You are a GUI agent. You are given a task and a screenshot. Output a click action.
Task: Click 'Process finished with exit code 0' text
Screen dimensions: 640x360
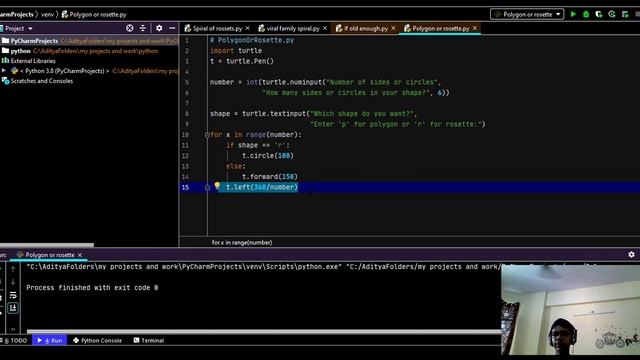point(92,288)
